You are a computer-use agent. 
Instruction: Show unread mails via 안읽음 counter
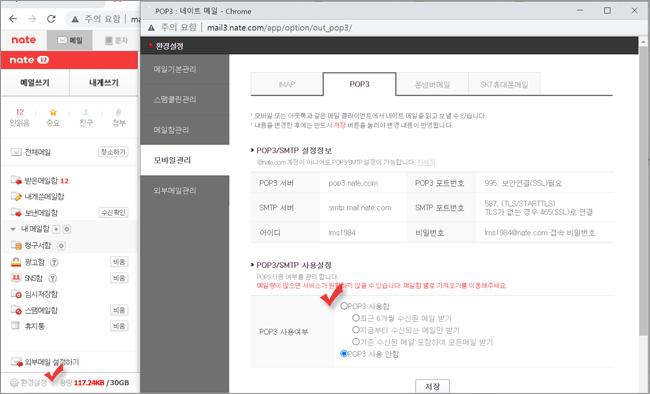click(x=19, y=117)
